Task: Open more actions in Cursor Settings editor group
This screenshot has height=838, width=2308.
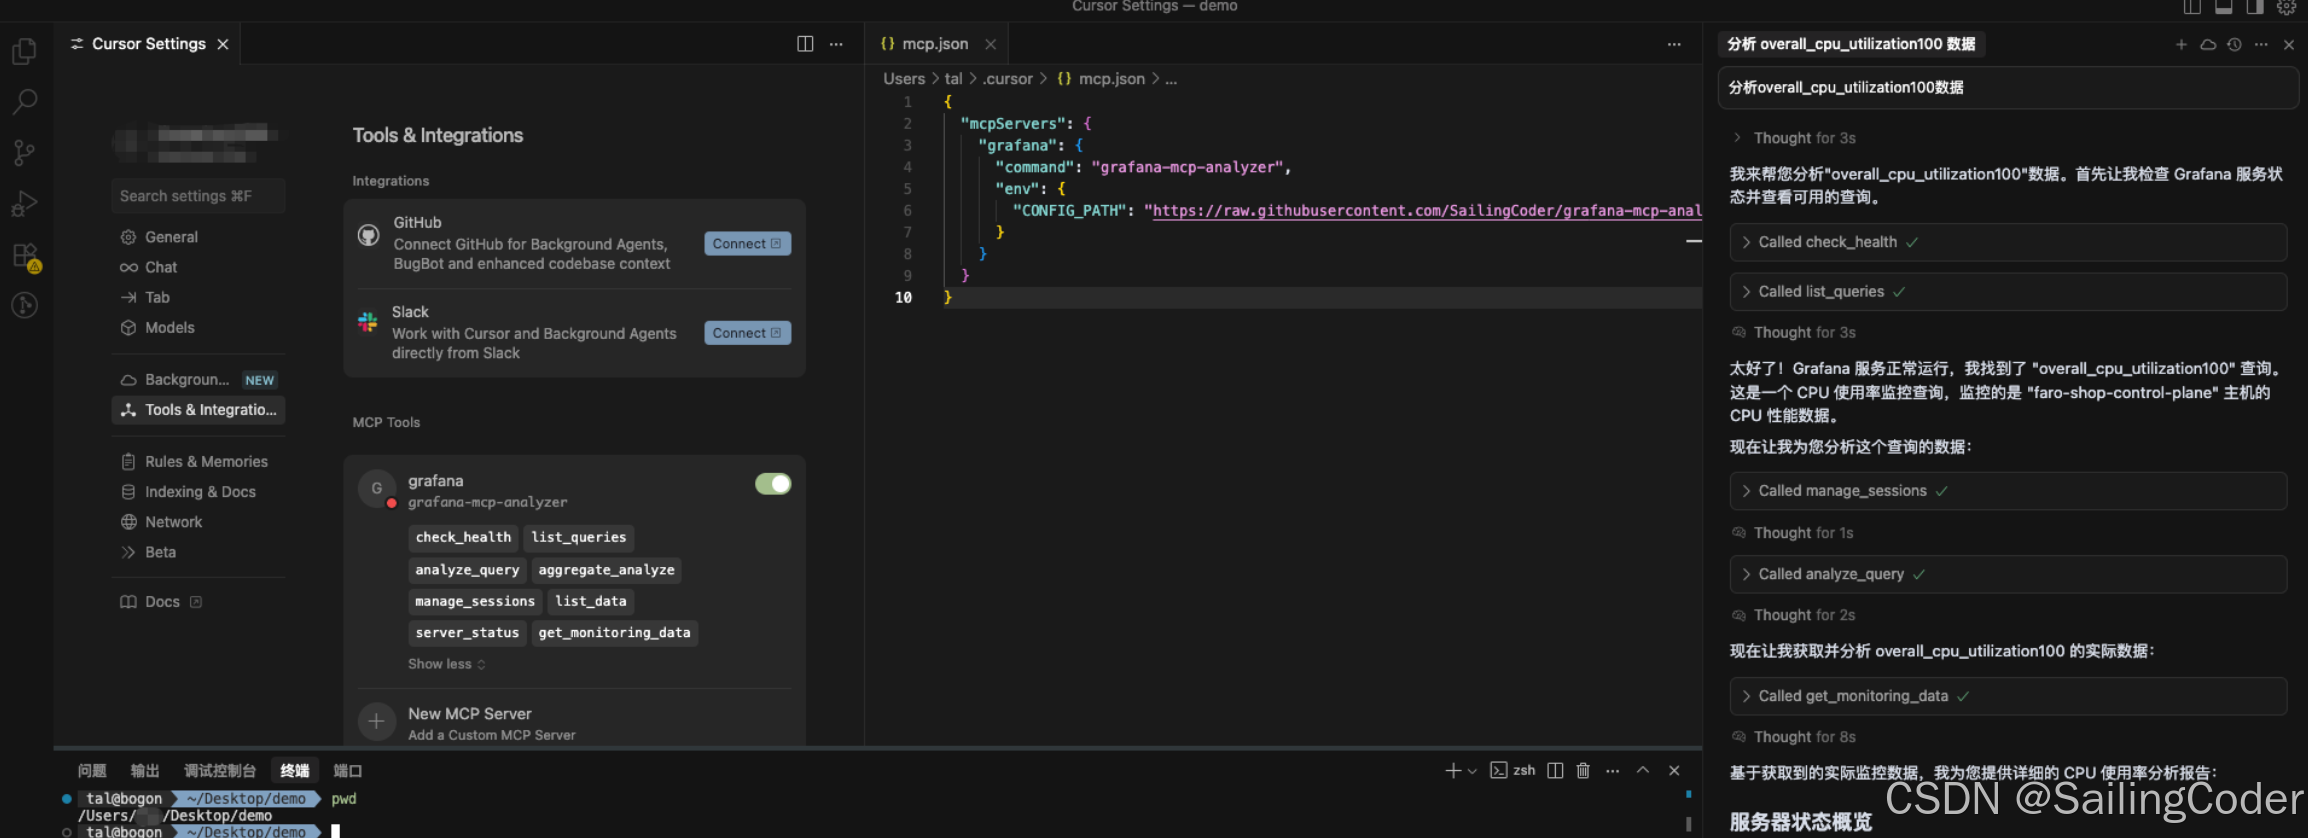Action: [x=836, y=44]
